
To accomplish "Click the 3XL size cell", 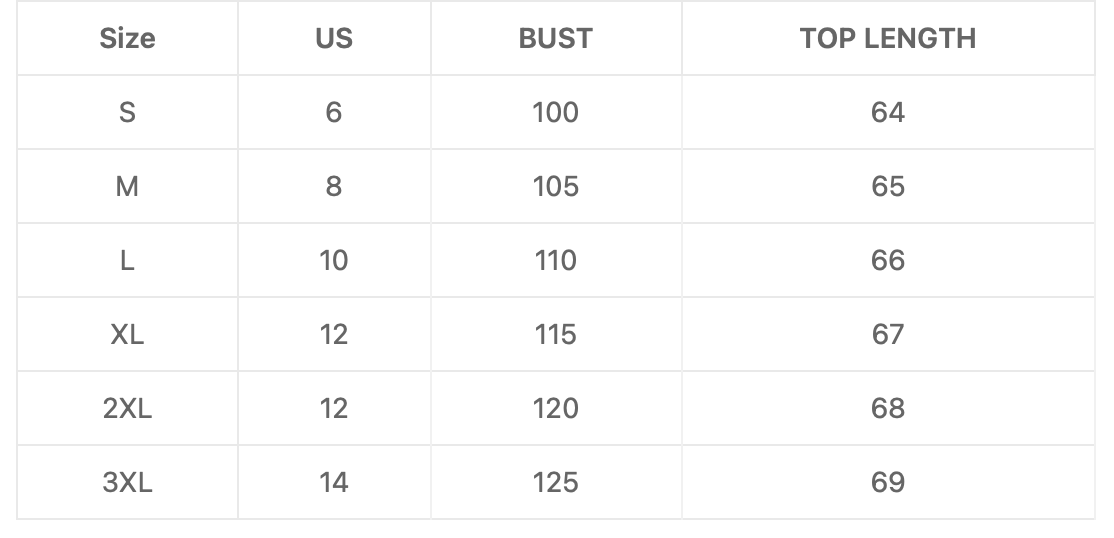I will (x=127, y=482).
